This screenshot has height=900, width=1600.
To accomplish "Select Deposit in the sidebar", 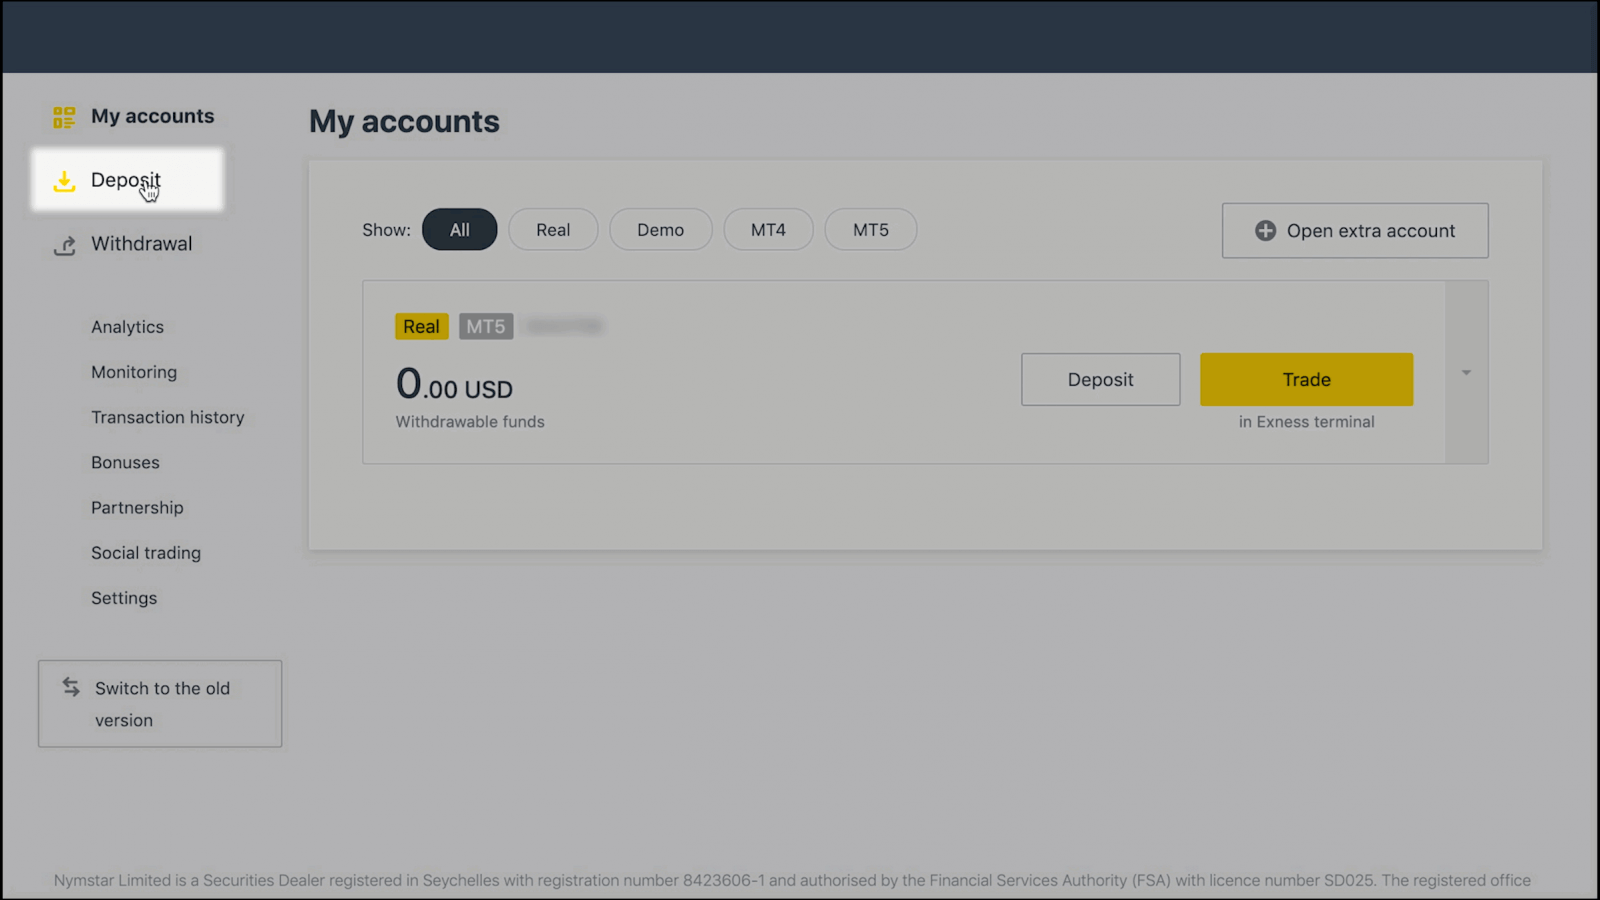I will click(x=127, y=180).
